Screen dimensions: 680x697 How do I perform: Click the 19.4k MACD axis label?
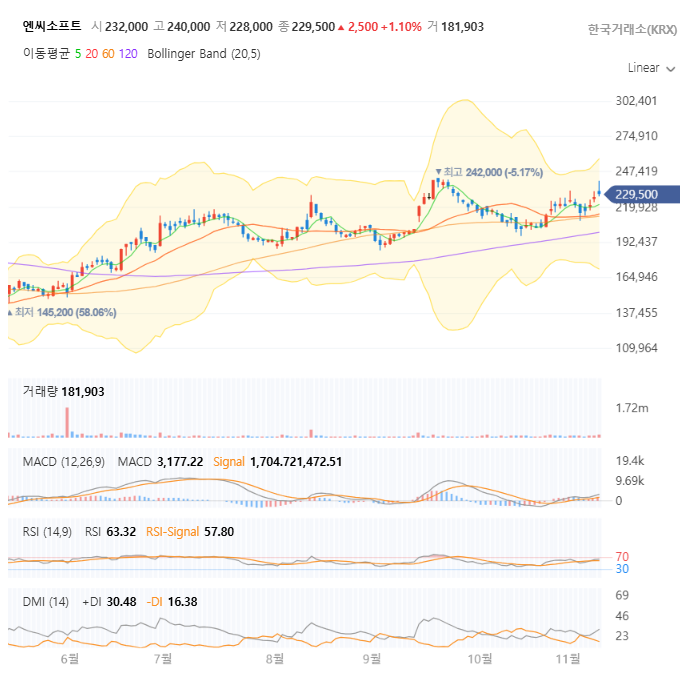pos(630,461)
